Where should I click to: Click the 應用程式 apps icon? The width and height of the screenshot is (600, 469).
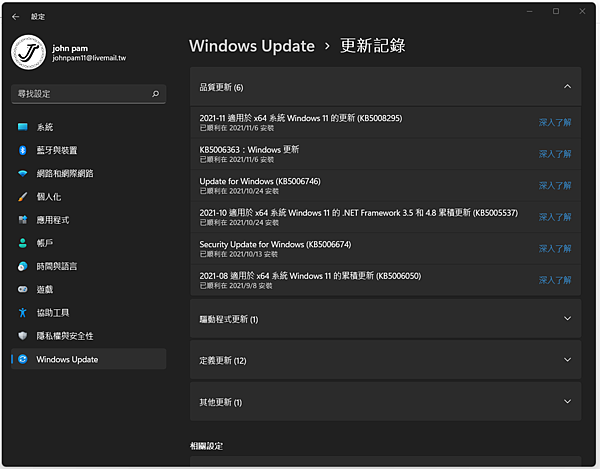(x=23, y=220)
